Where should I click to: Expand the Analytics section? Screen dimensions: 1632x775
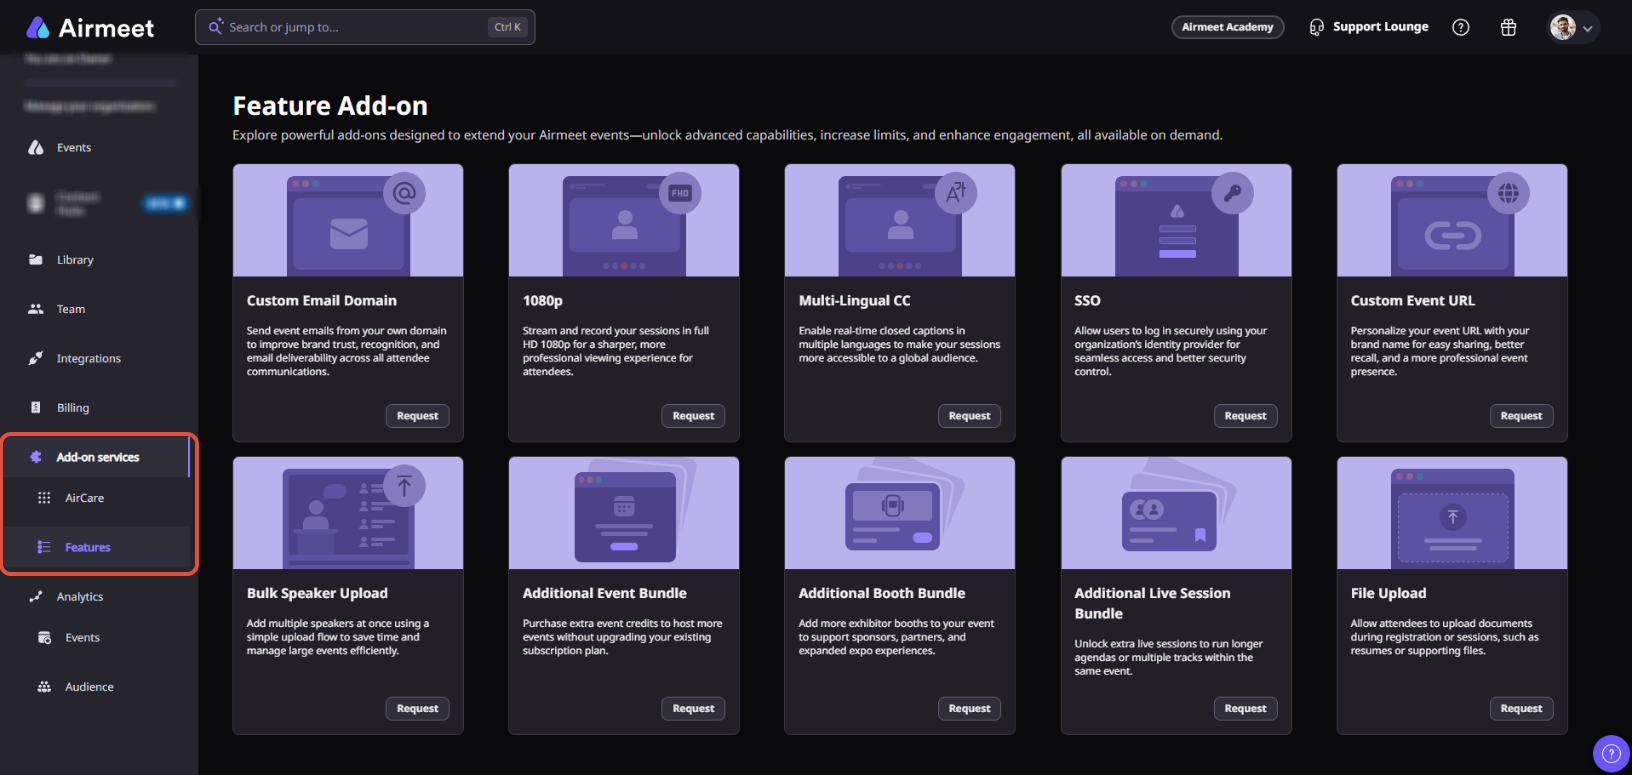[x=80, y=597]
